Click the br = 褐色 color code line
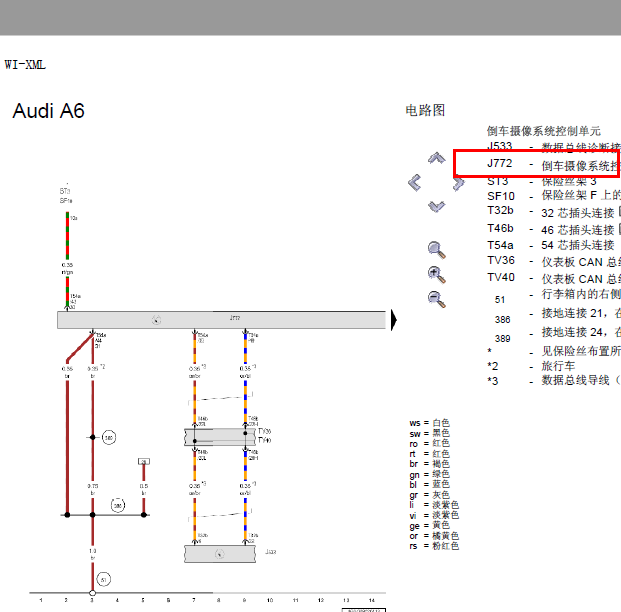Screen dimensions: 621x612 coord(429,464)
